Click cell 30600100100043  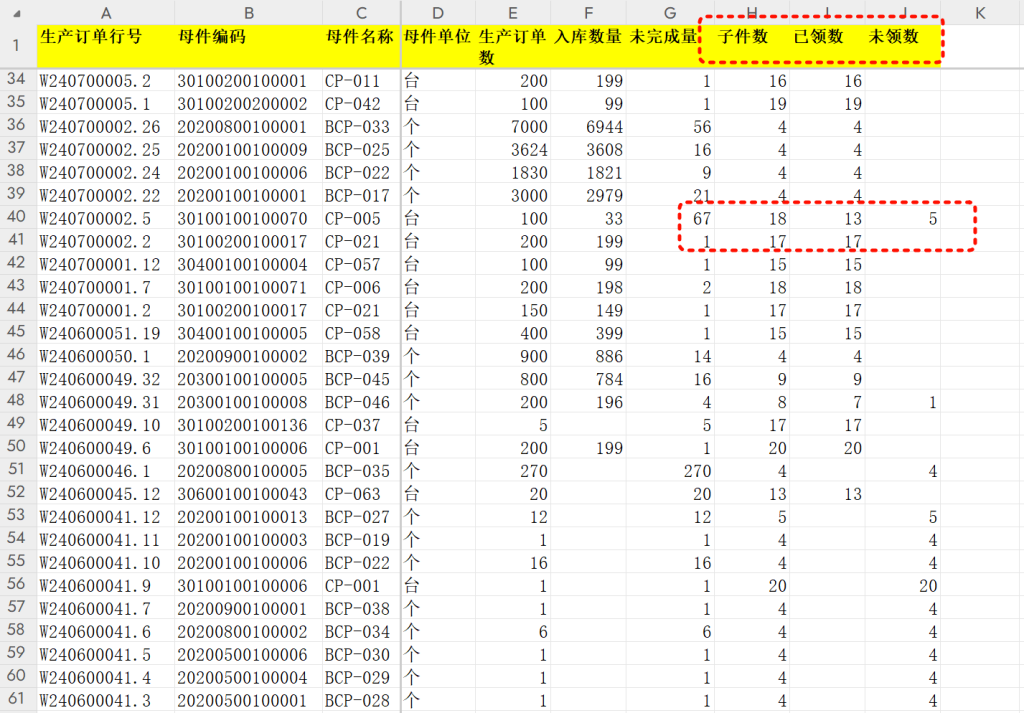coord(249,494)
